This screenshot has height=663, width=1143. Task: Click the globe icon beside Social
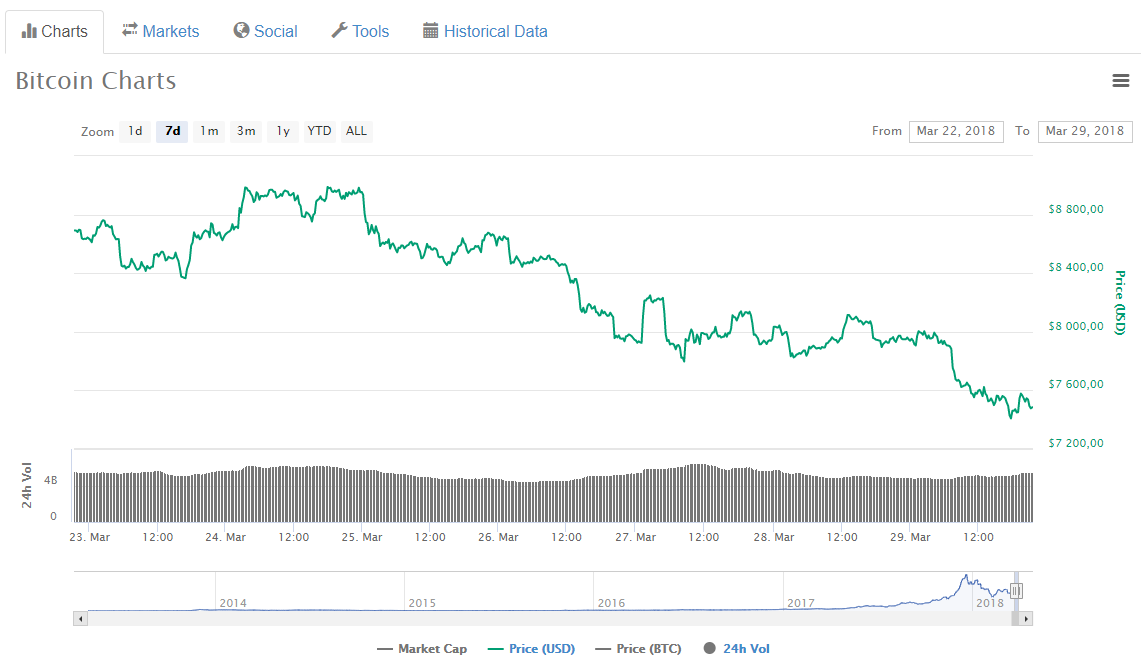coord(241,31)
